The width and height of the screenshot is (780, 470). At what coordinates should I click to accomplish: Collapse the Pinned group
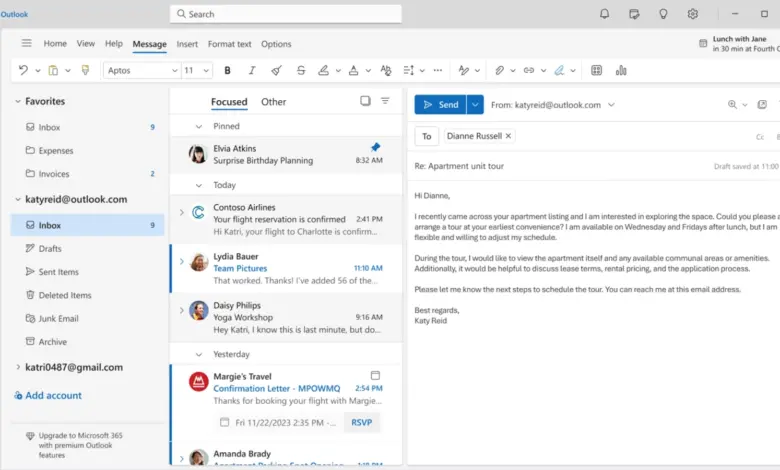pyautogui.click(x=198, y=127)
